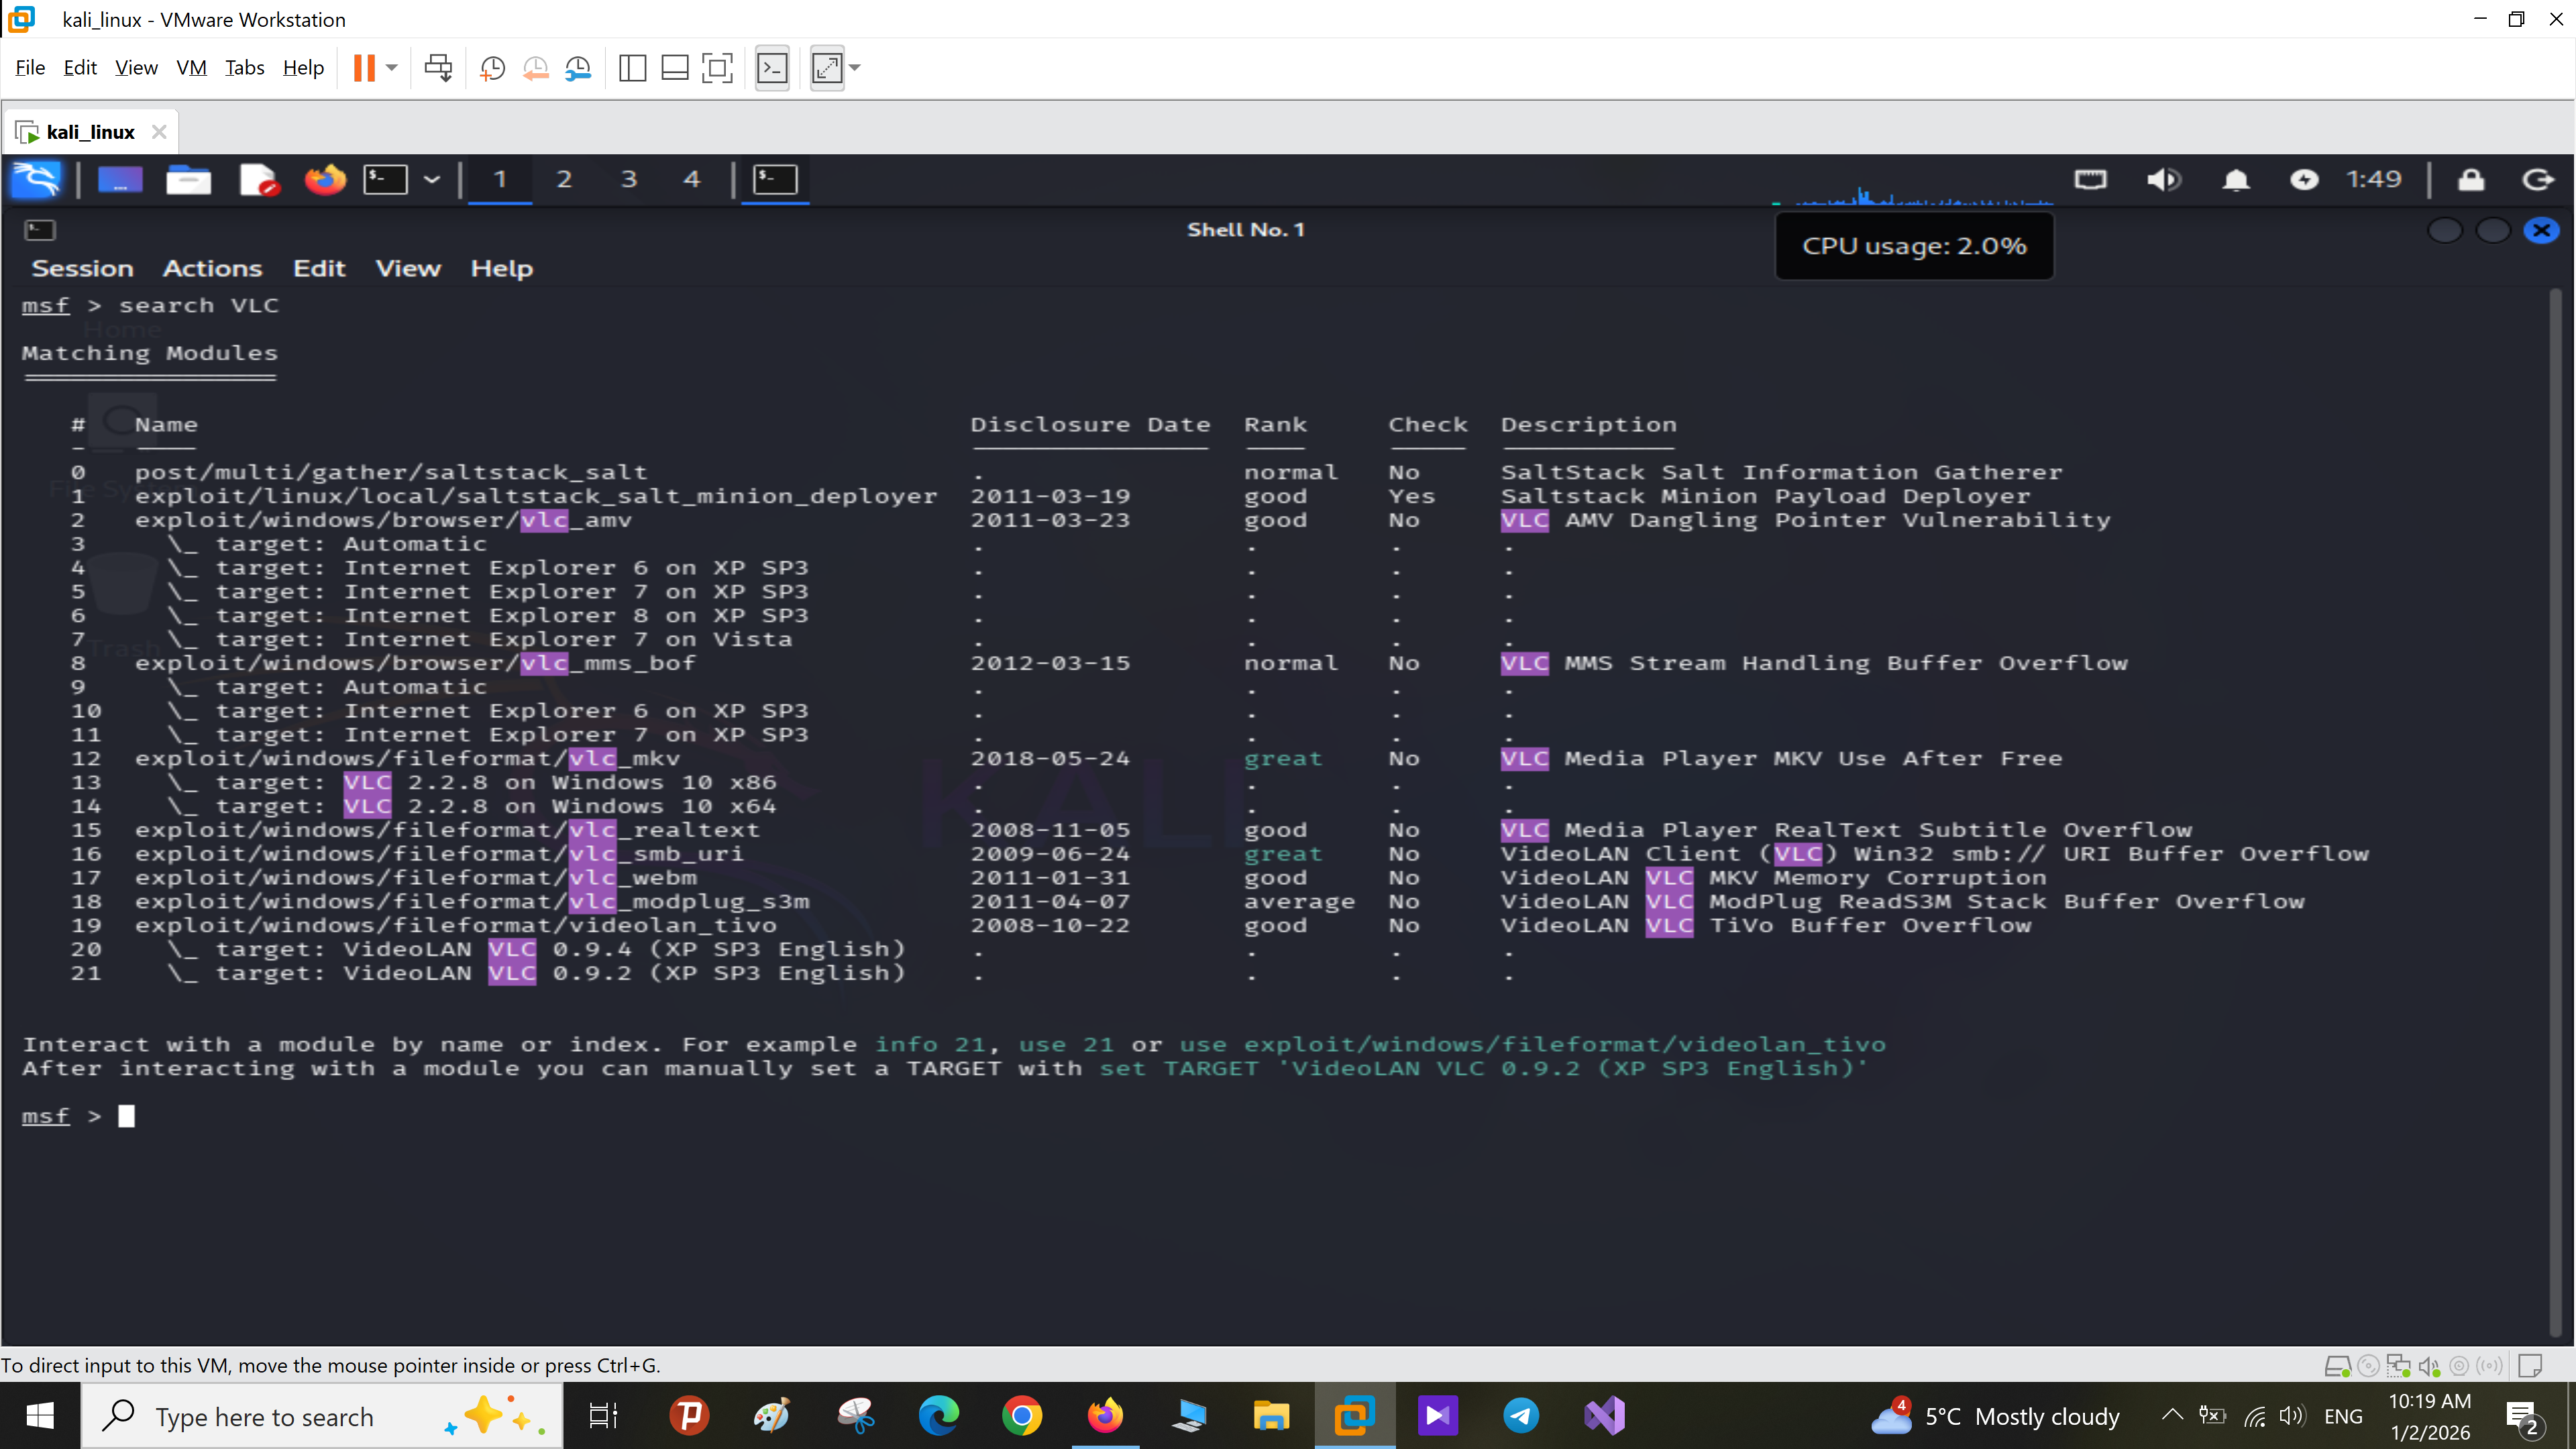Click the Kali notification bell icon

point(2236,179)
